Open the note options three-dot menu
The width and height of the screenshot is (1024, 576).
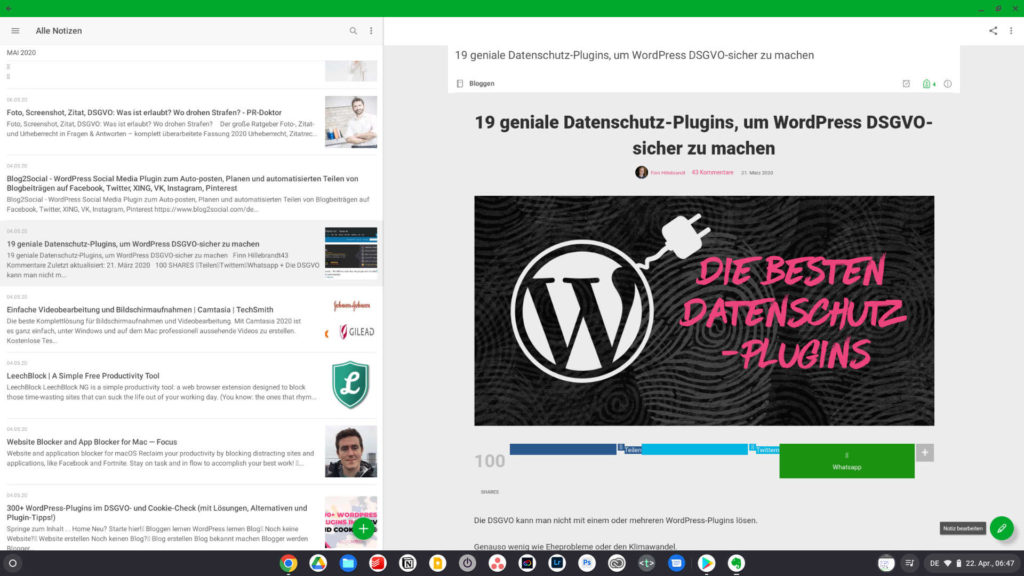click(x=1011, y=31)
